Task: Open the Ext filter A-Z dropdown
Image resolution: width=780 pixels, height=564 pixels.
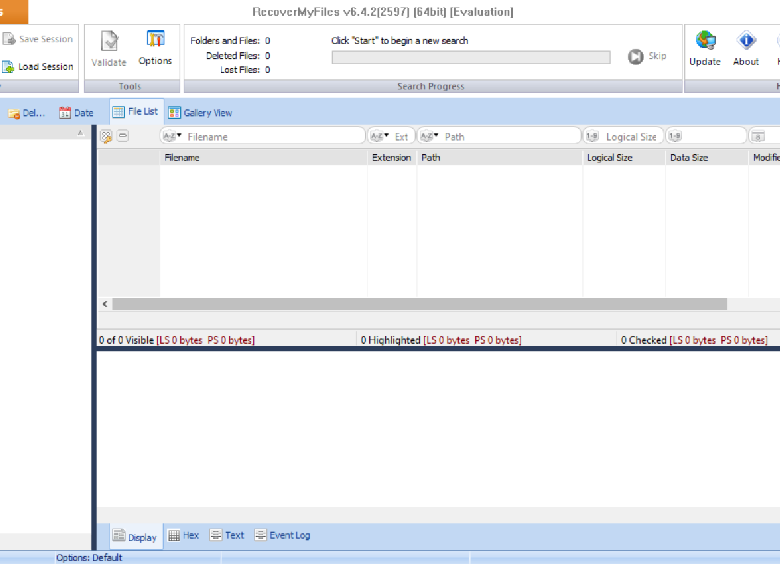Action: coord(380,136)
